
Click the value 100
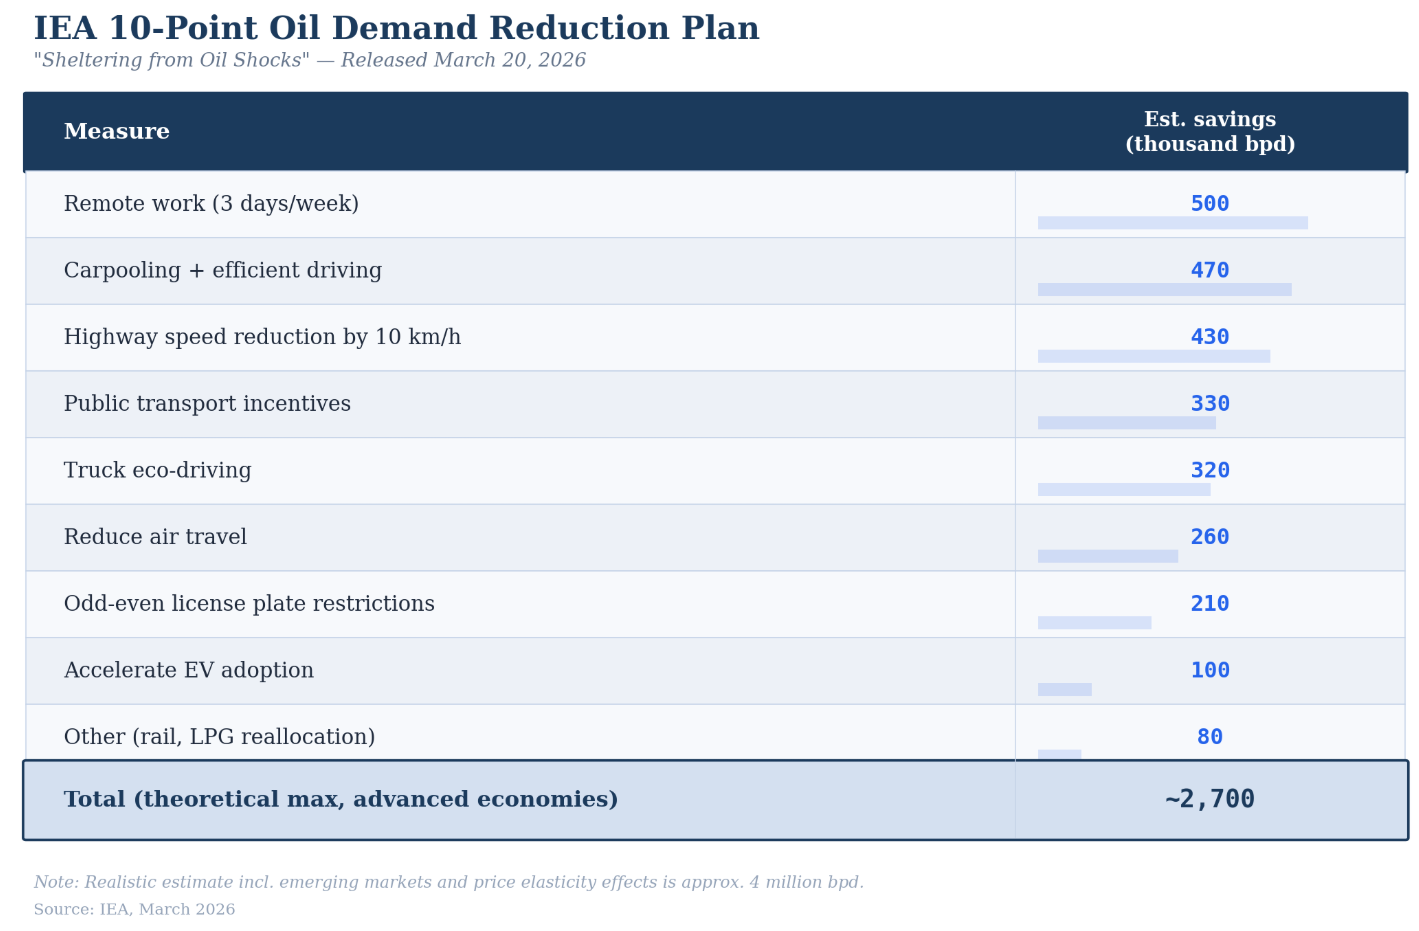(1210, 671)
